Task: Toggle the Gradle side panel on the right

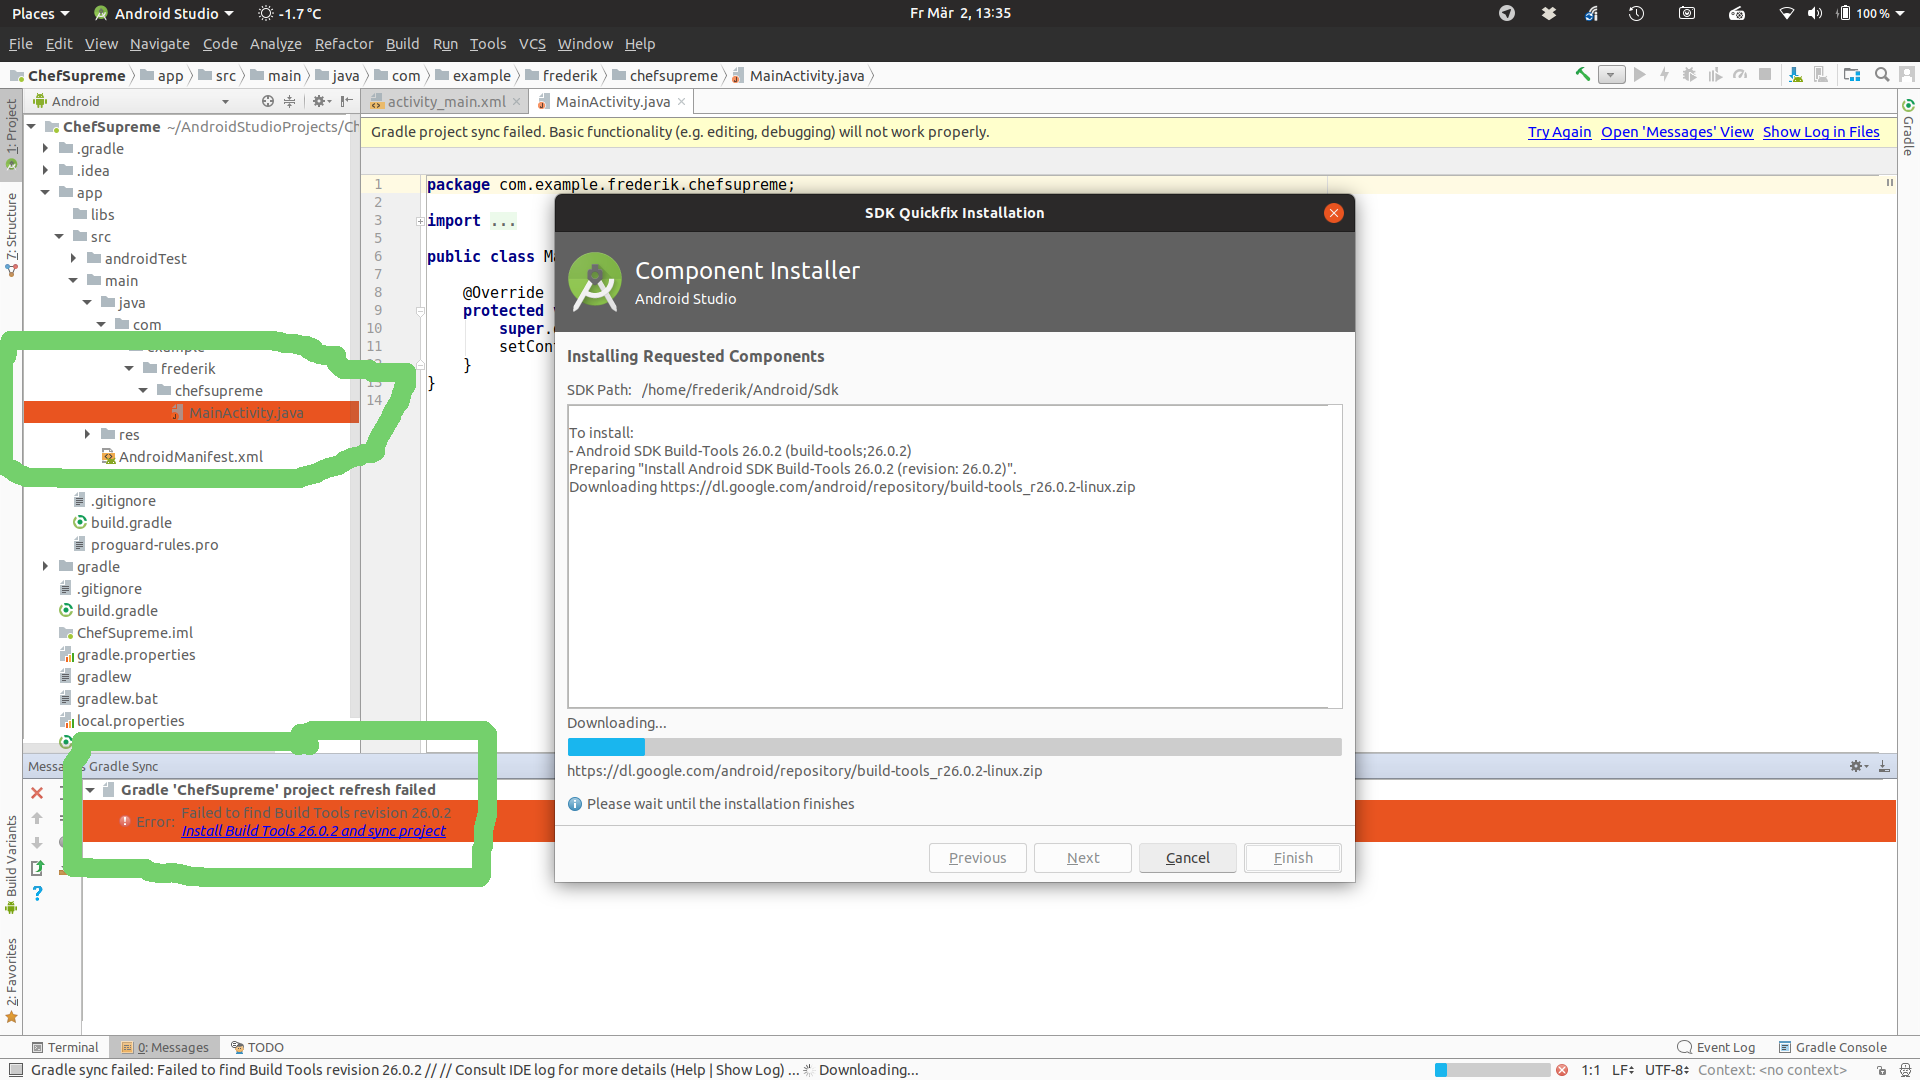Action: tap(1908, 128)
